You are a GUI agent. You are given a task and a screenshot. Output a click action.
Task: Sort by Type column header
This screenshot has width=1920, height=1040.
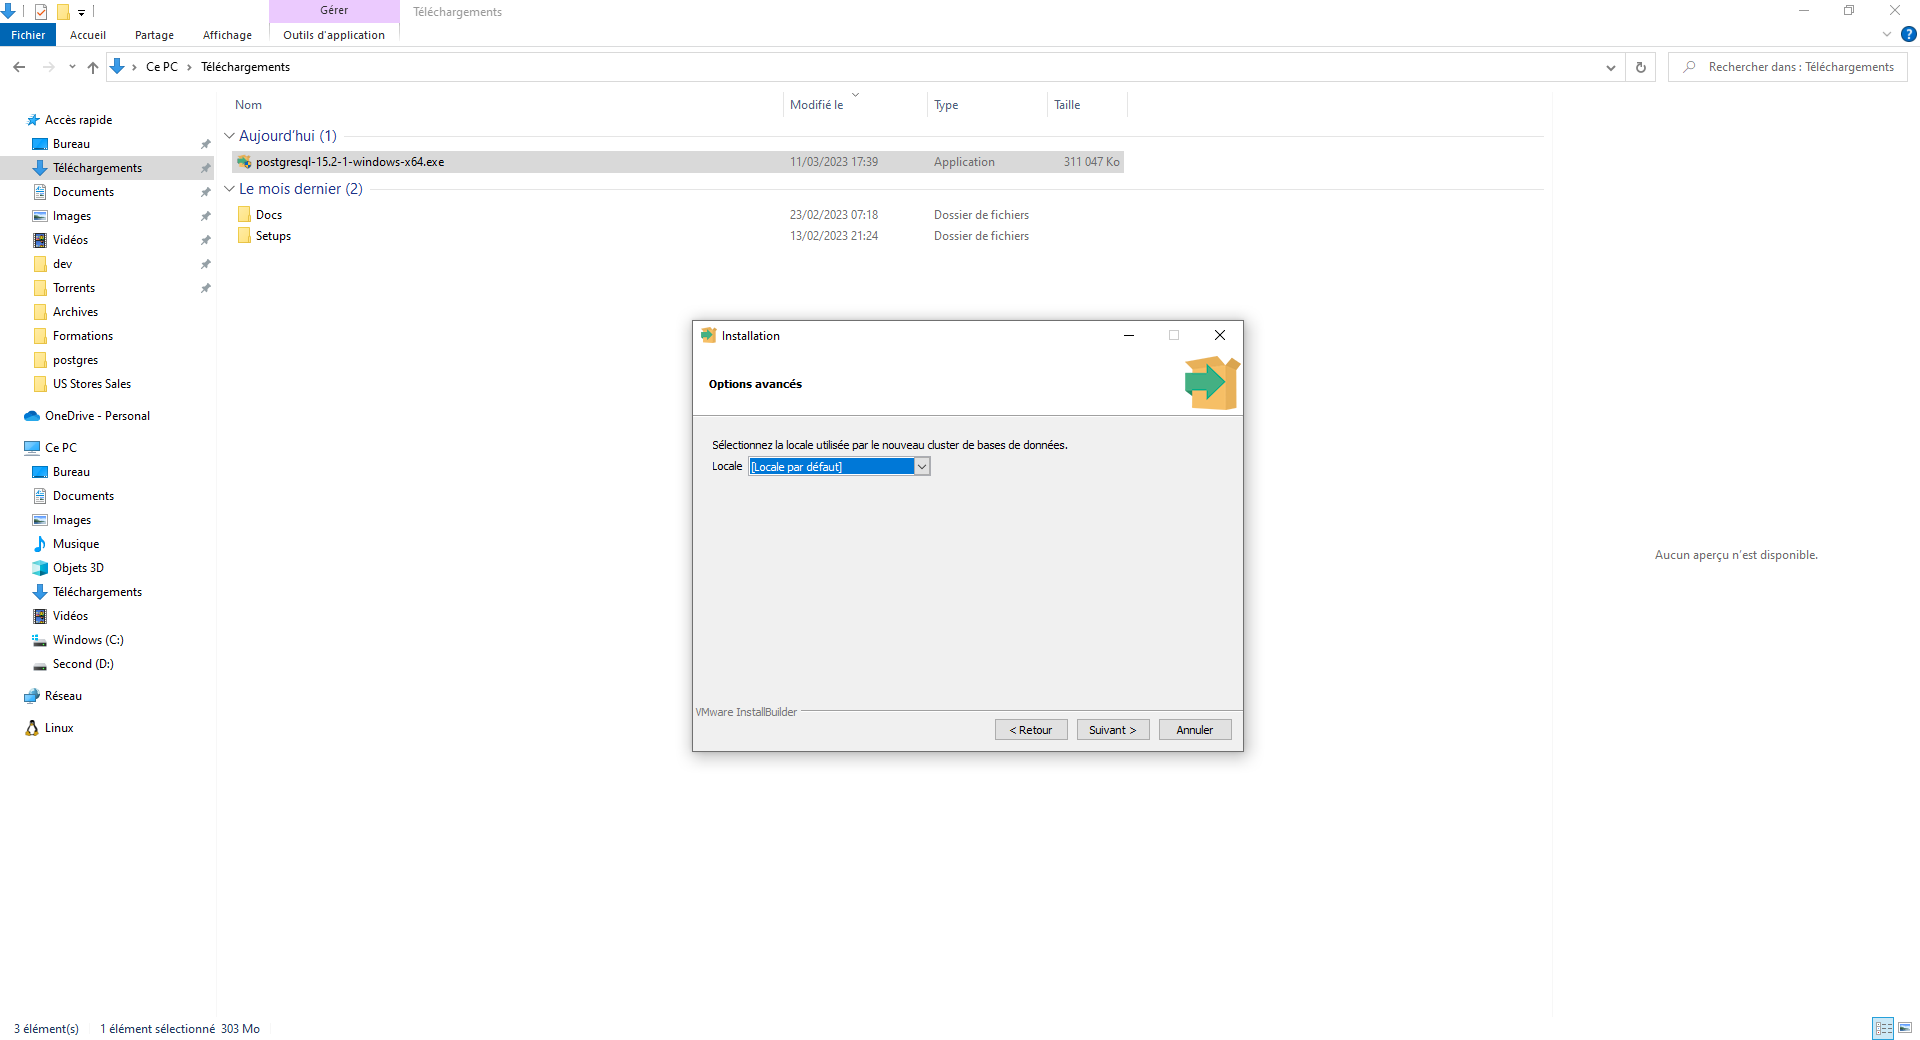click(x=946, y=105)
